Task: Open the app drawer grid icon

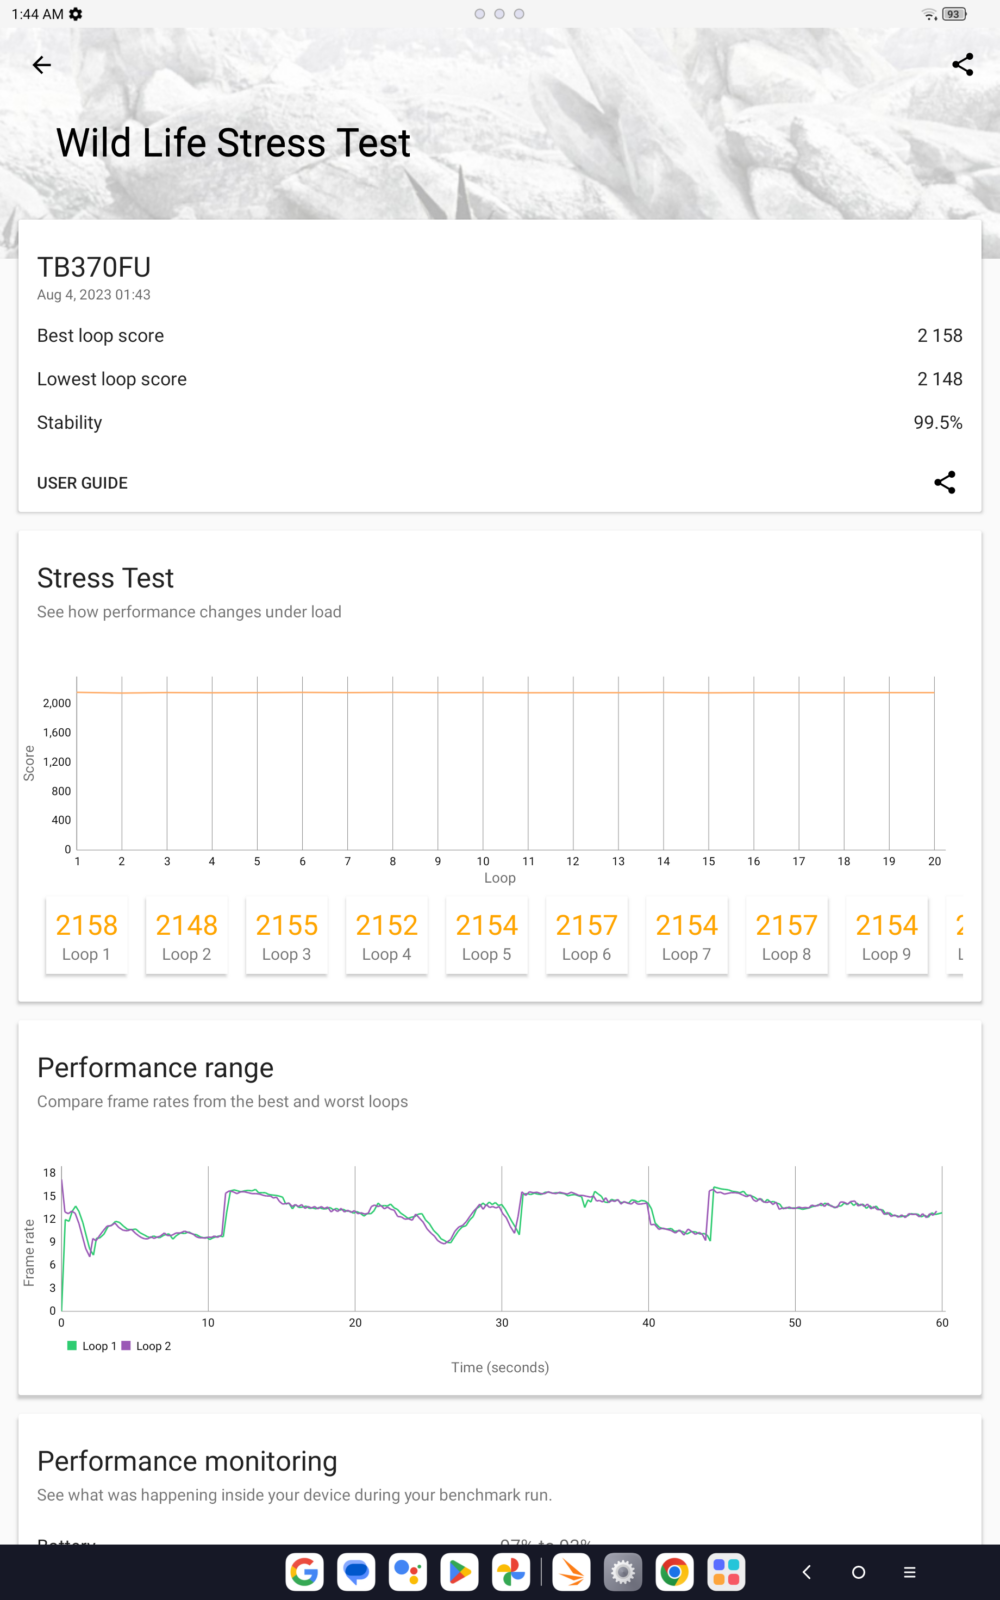Action: pos(726,1572)
